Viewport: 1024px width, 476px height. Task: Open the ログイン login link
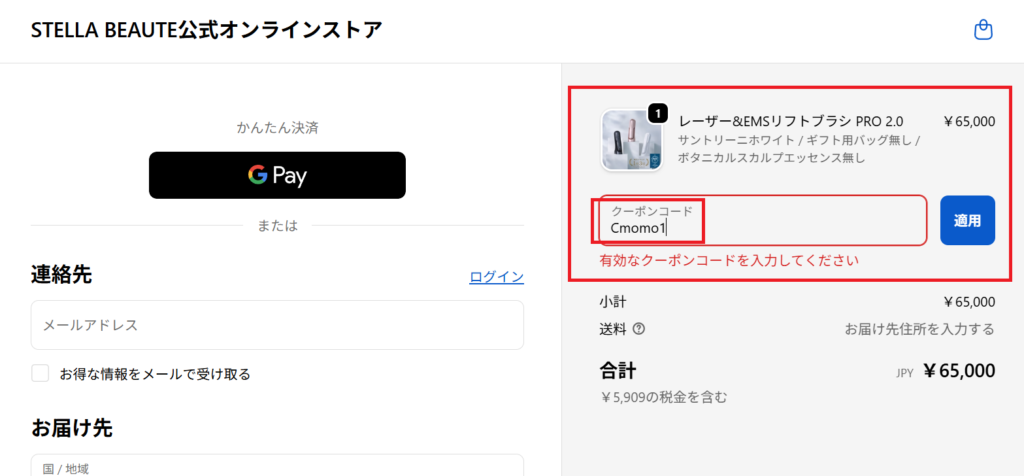point(496,277)
